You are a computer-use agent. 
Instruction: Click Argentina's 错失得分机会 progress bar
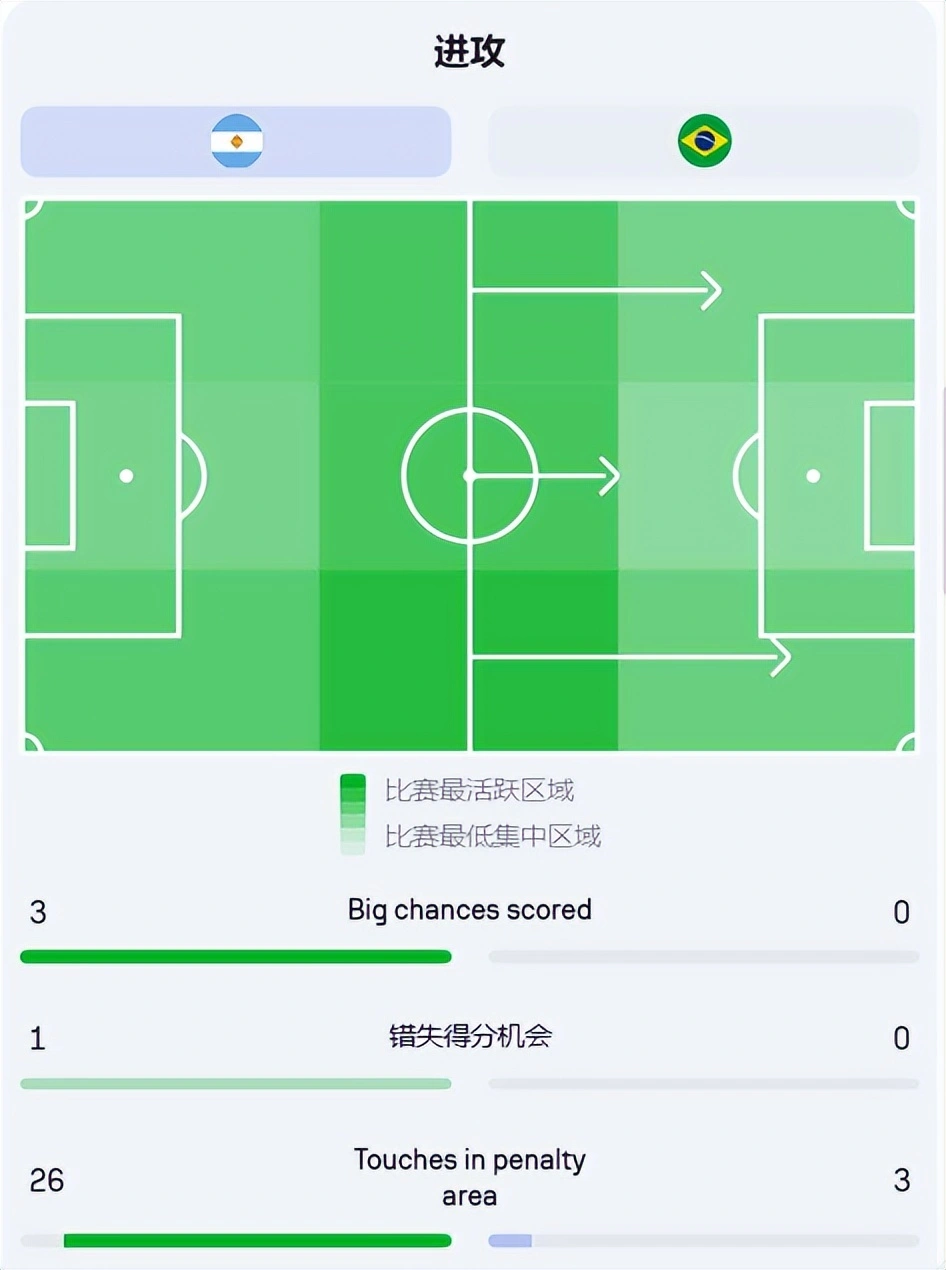coord(236,1084)
